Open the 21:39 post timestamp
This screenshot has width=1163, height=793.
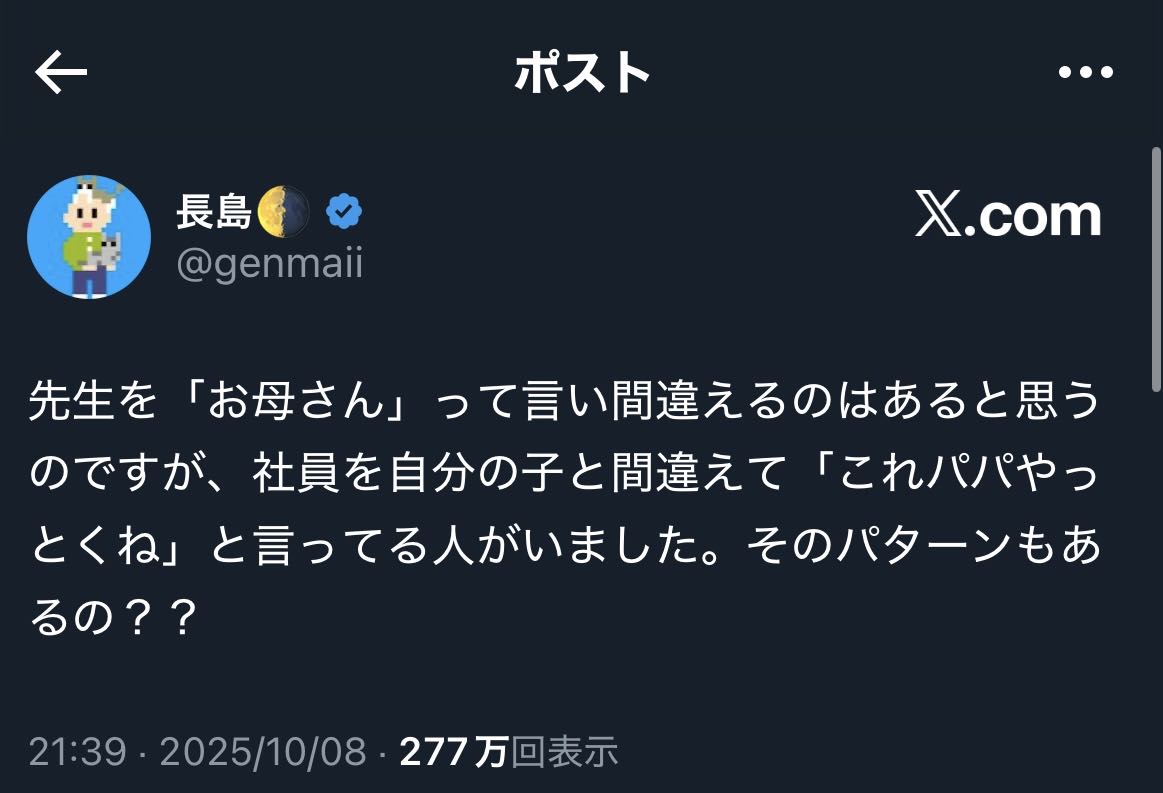point(78,751)
